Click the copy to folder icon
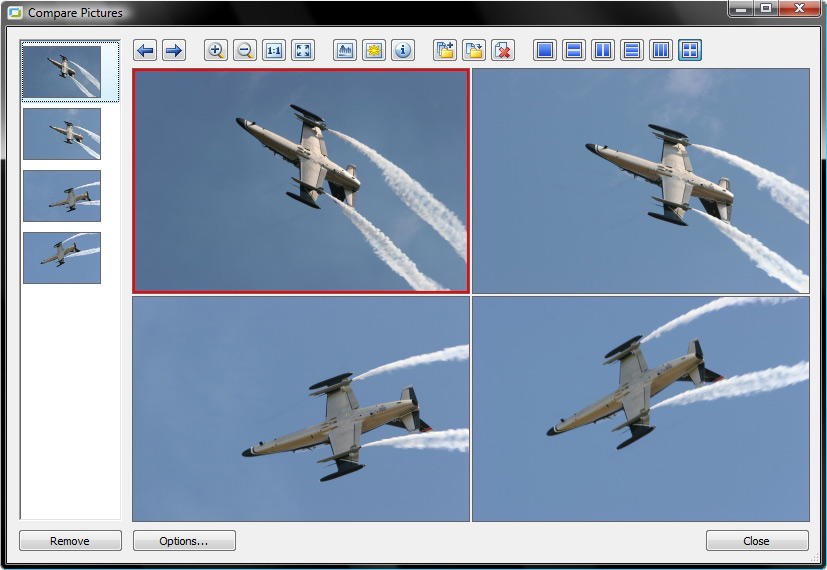Image resolution: width=827 pixels, height=570 pixels. pos(445,50)
